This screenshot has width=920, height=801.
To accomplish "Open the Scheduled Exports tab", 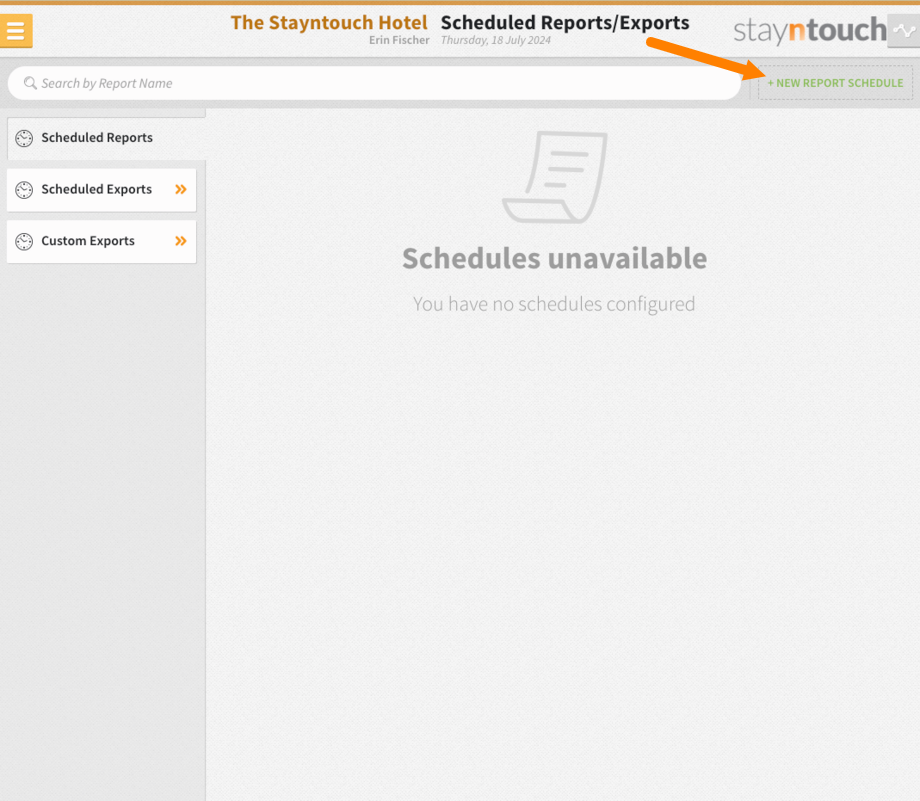I will point(102,190).
